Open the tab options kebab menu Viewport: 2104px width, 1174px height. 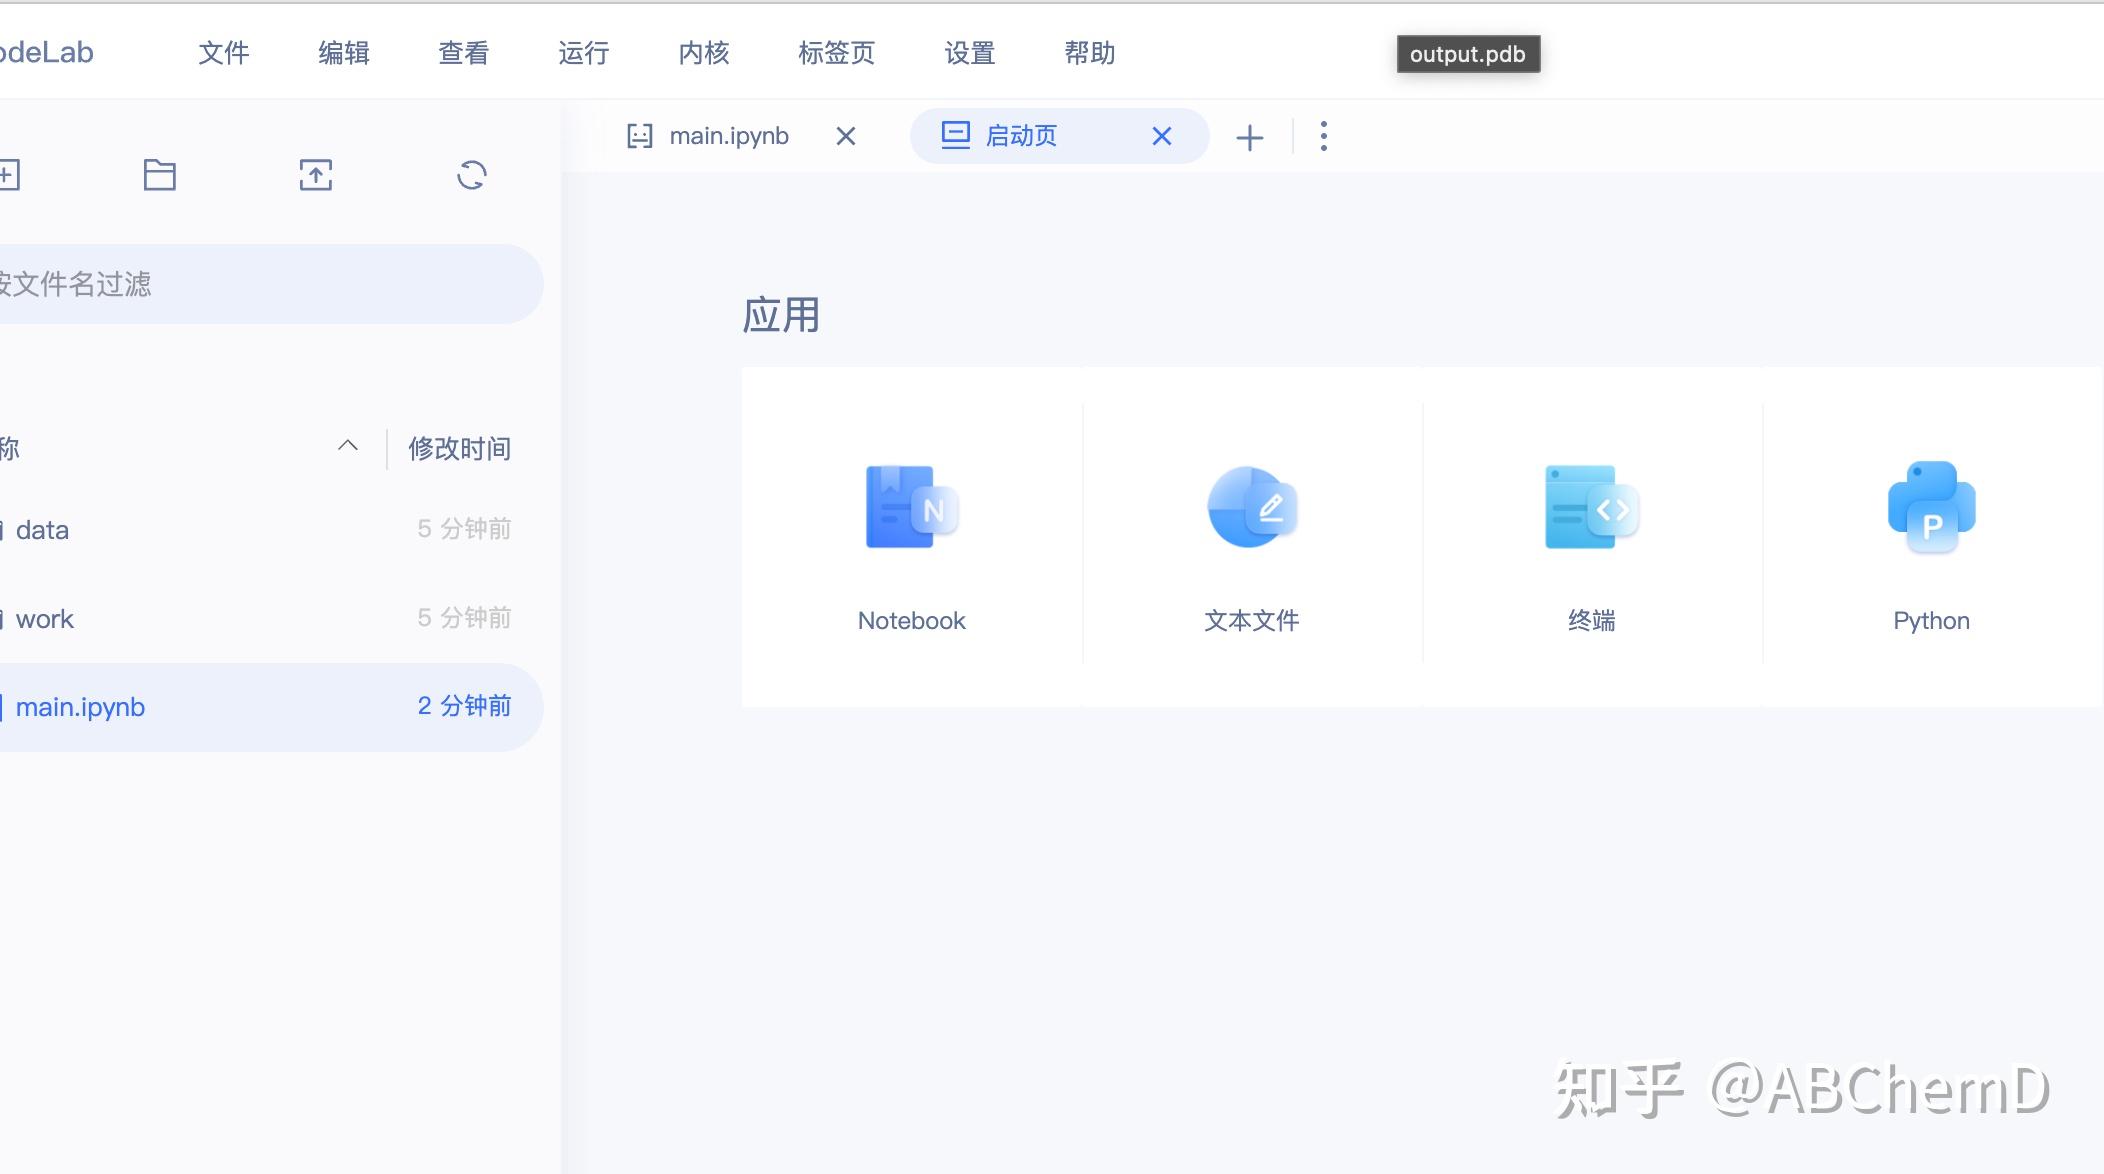(1322, 135)
